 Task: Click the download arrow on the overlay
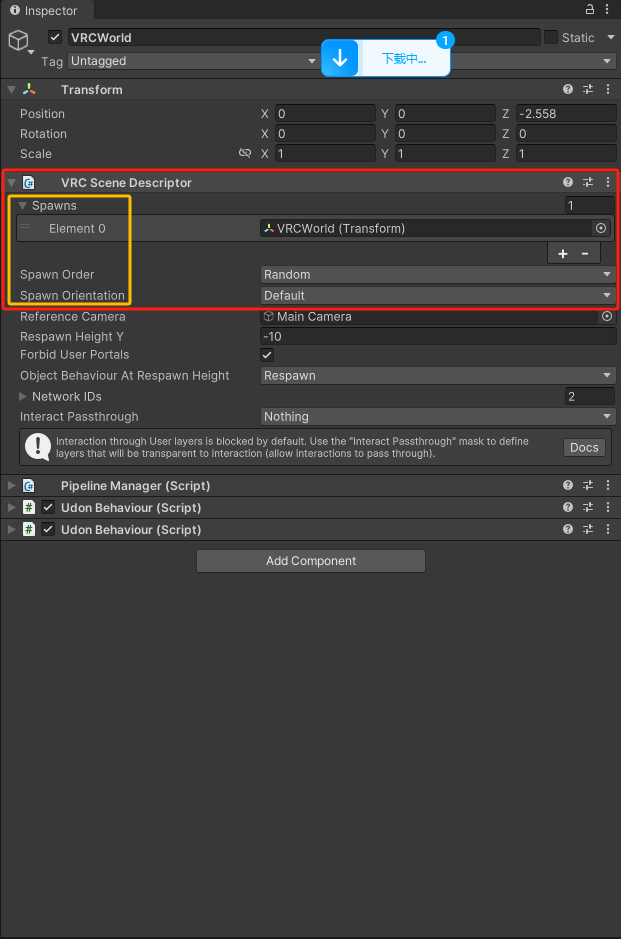pos(340,58)
